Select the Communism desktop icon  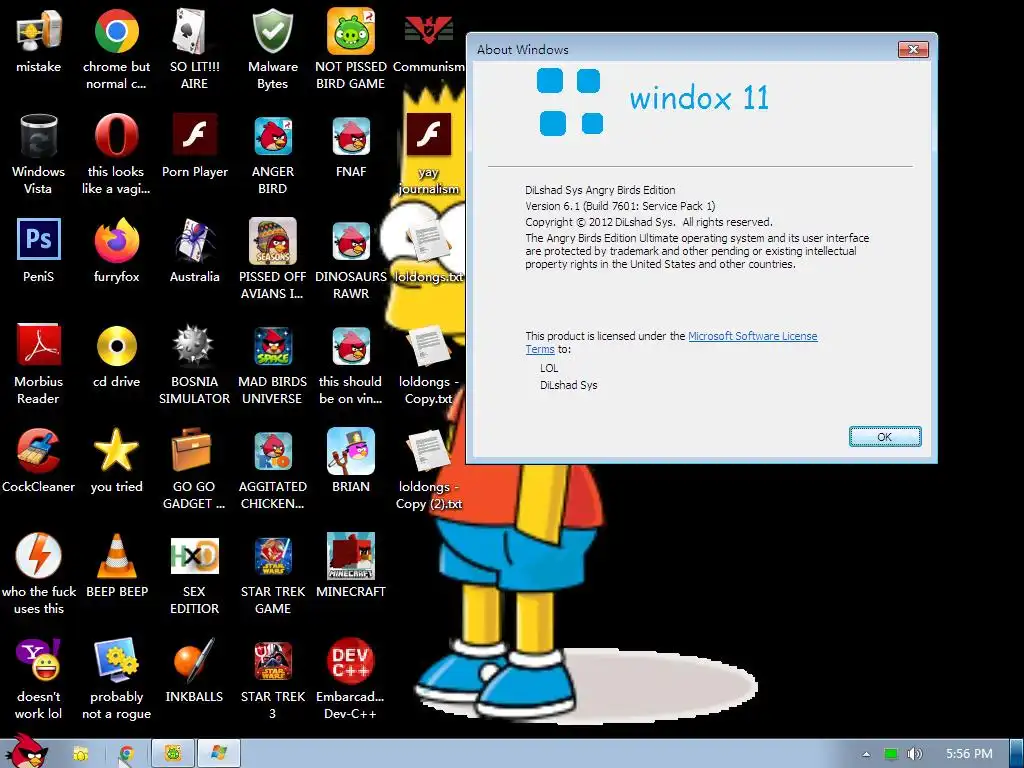[428, 31]
